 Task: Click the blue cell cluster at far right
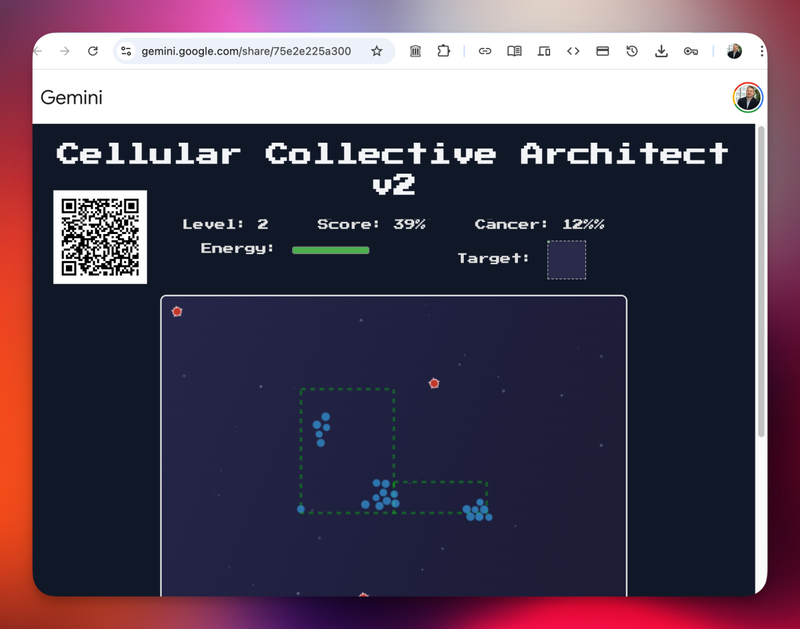click(x=478, y=510)
